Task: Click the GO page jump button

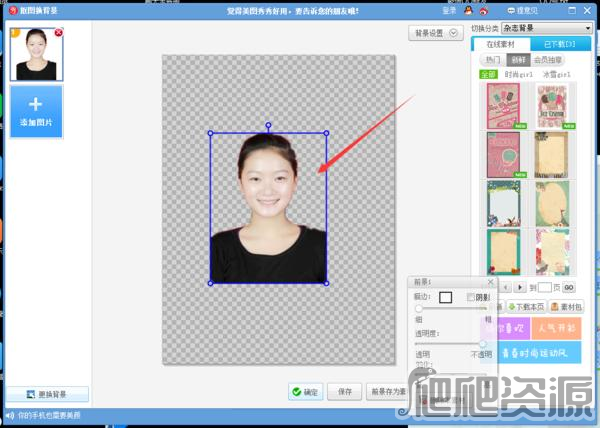Action: tap(569, 287)
